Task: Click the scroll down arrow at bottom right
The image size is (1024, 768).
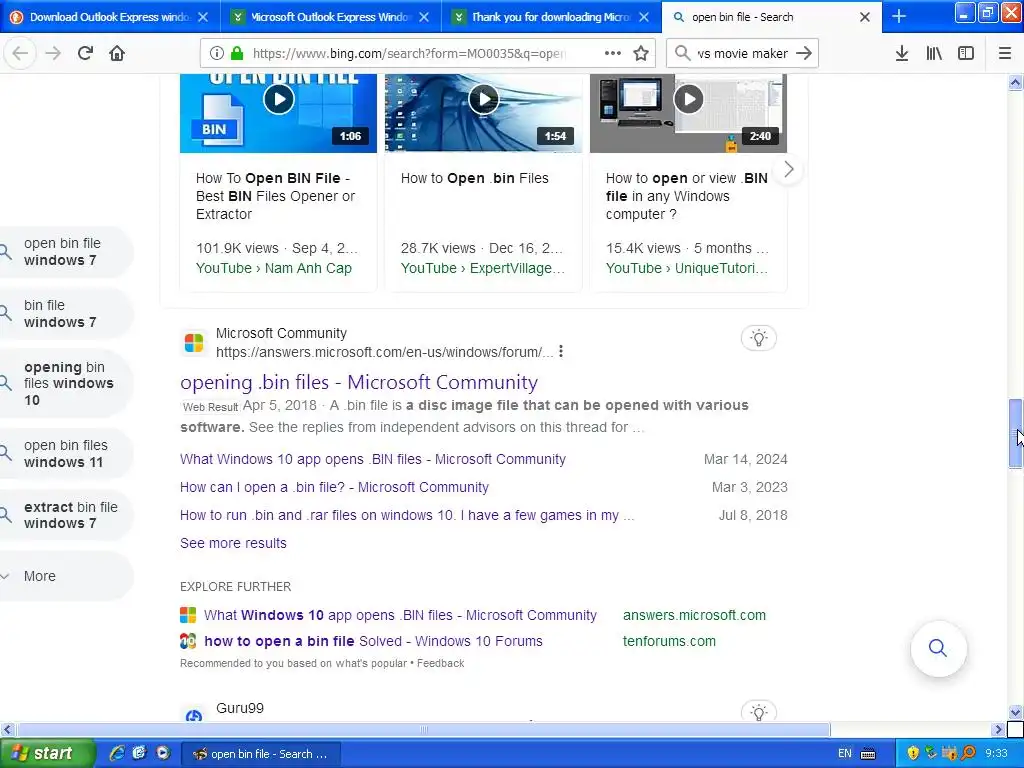Action: click(1015, 712)
